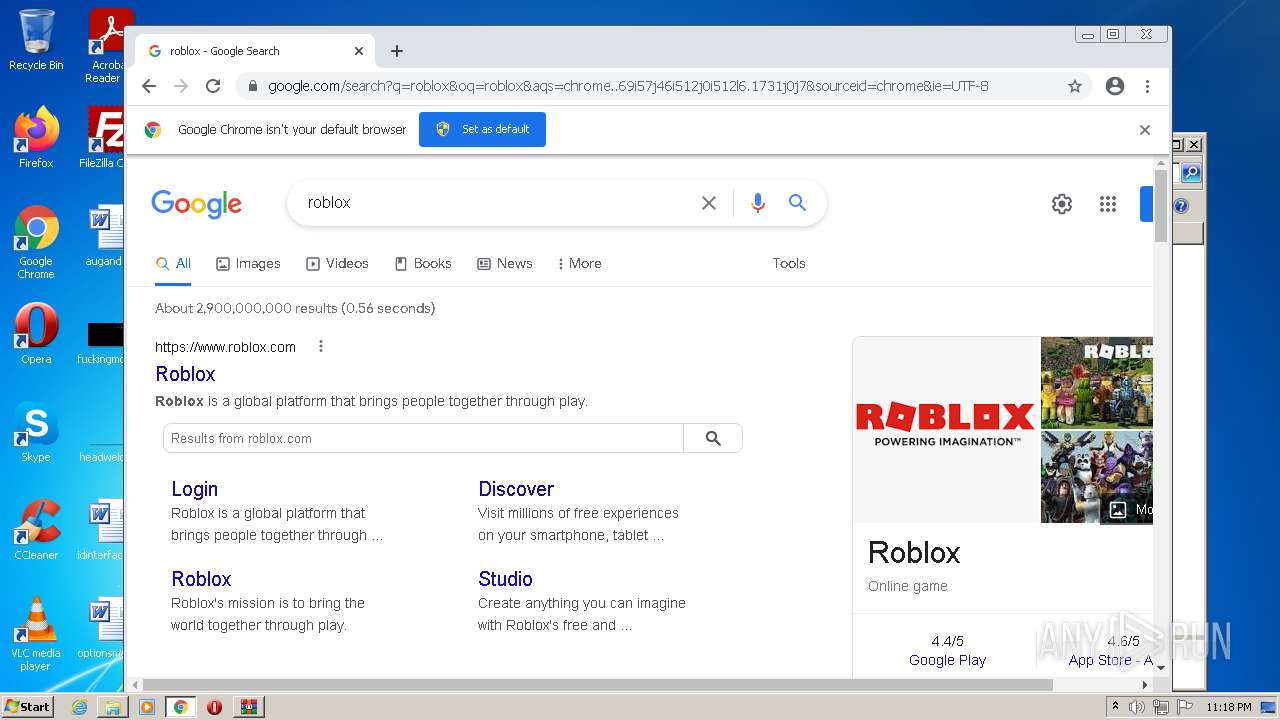Open the Firefox desktop shortcut

pos(36,137)
